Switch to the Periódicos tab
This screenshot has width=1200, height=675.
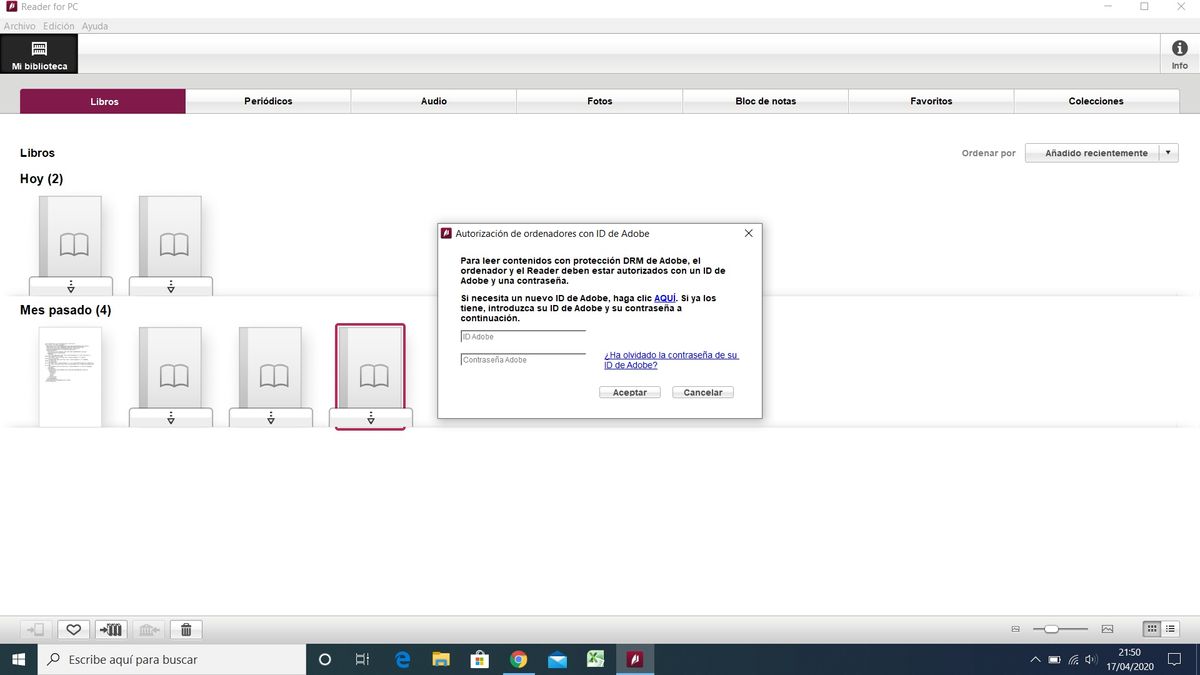click(268, 101)
